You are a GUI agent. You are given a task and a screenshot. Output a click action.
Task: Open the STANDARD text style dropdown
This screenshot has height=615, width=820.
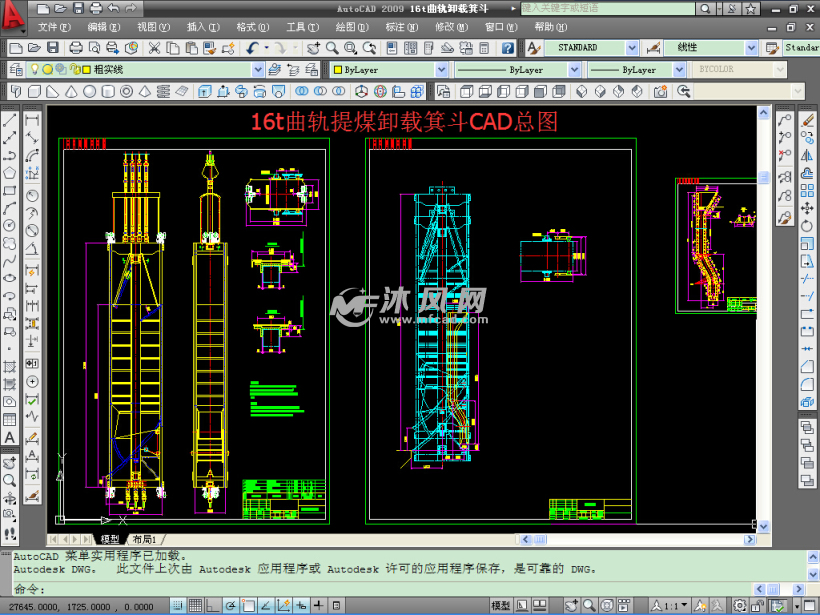pos(631,47)
